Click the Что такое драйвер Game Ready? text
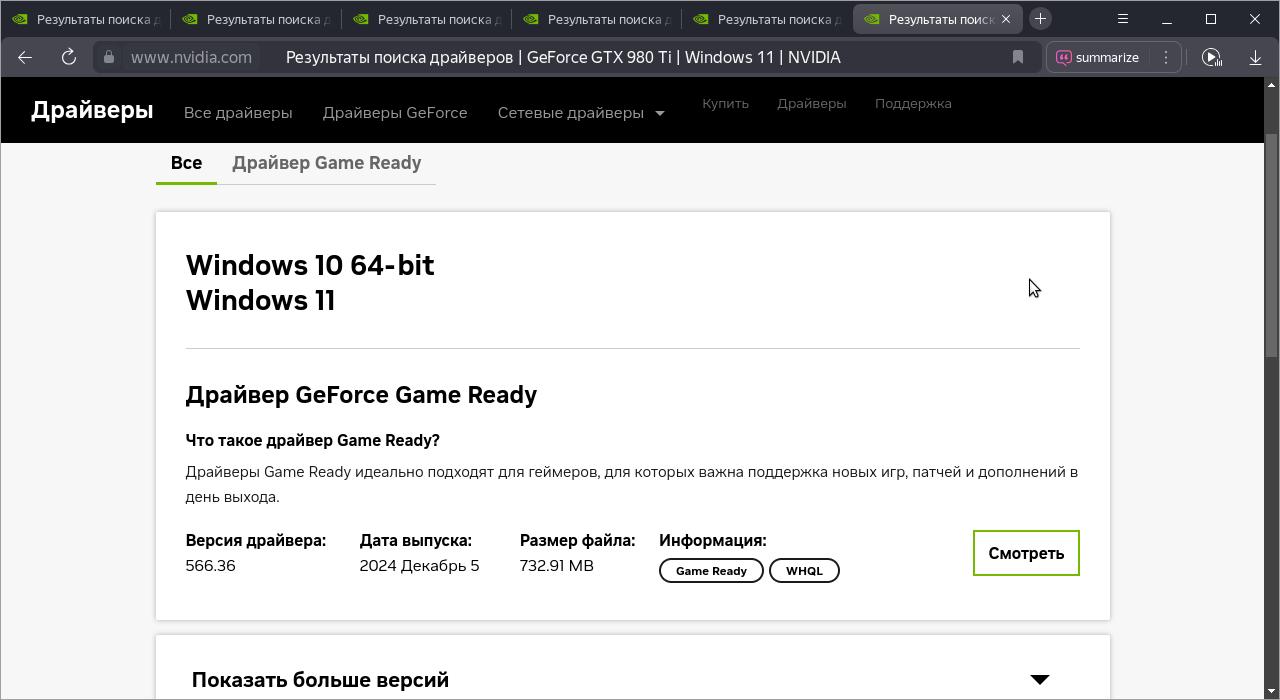The height and width of the screenshot is (700, 1280). coord(312,441)
